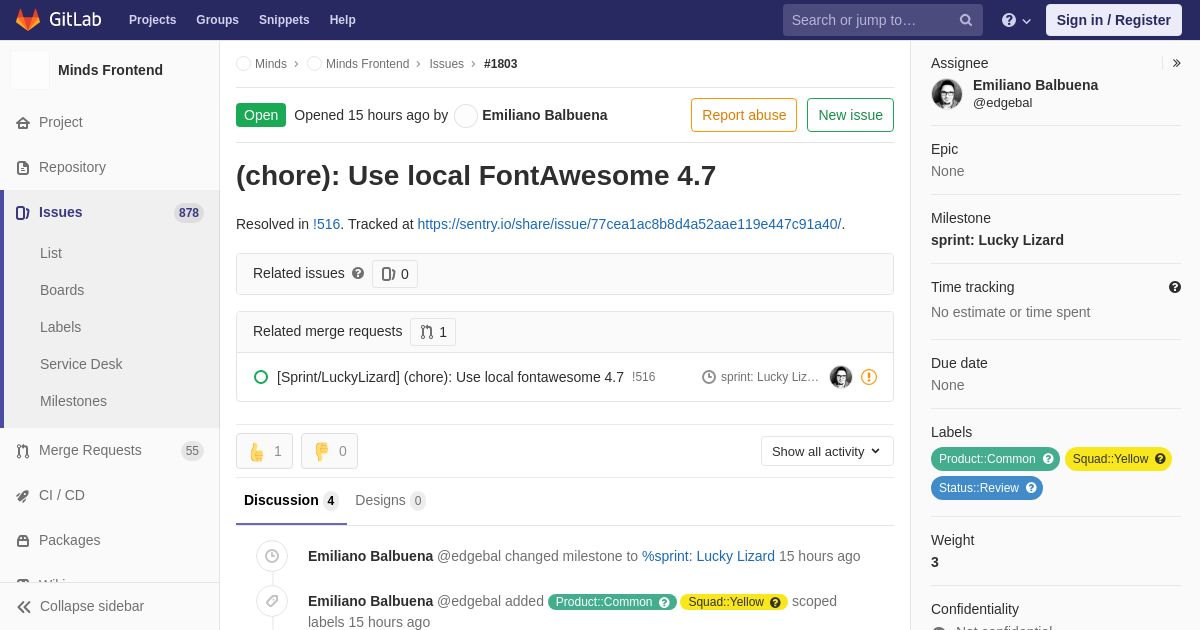The height and width of the screenshot is (630, 1200).
Task: Click the Merge Requests sidebar icon
Action: (x=23, y=451)
